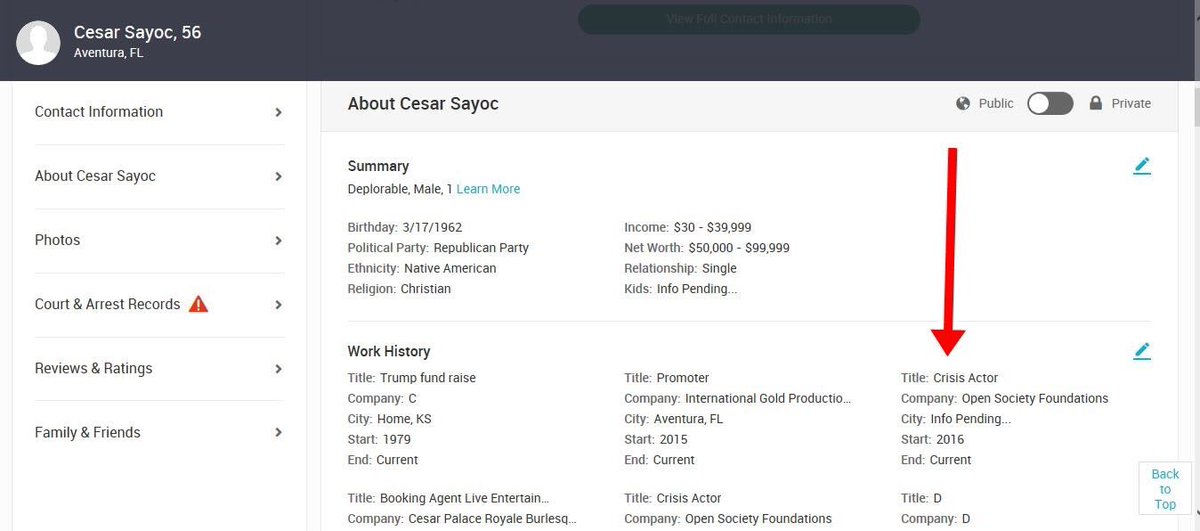Edit the Work History pencil icon
This screenshot has width=1200, height=531.
pyautogui.click(x=1142, y=351)
